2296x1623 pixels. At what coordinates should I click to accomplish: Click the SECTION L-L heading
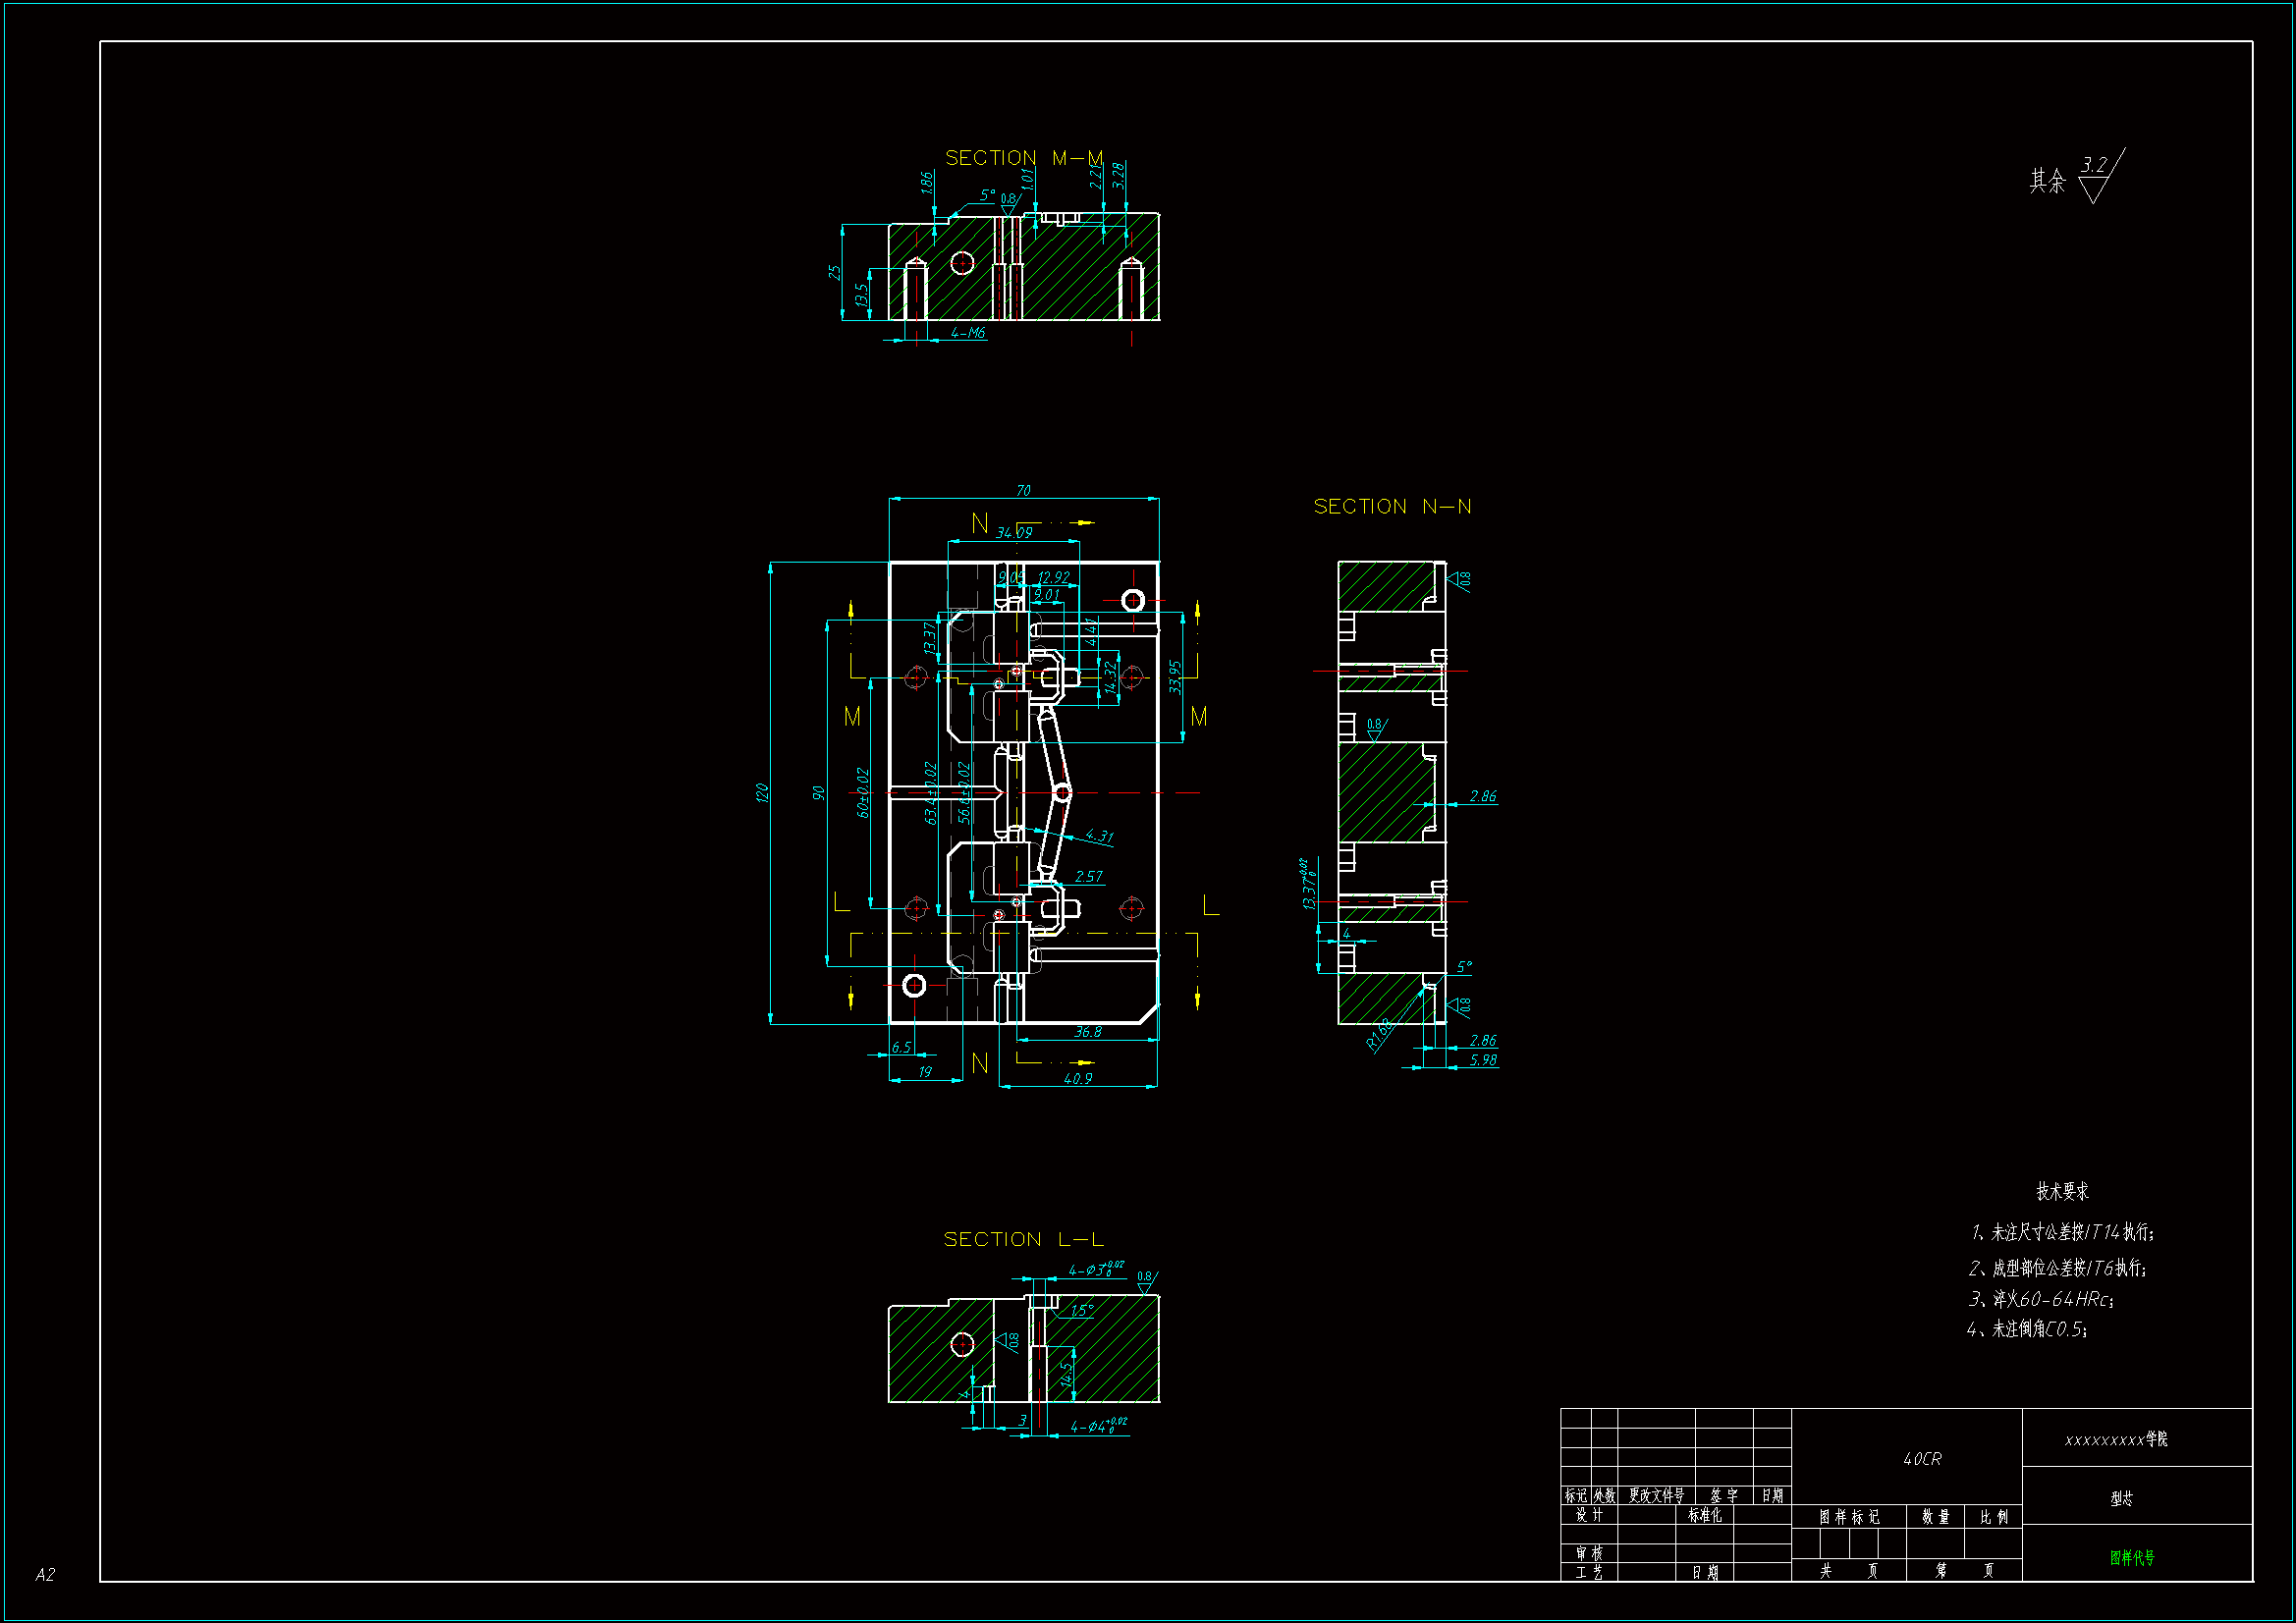pyautogui.click(x=1023, y=1239)
